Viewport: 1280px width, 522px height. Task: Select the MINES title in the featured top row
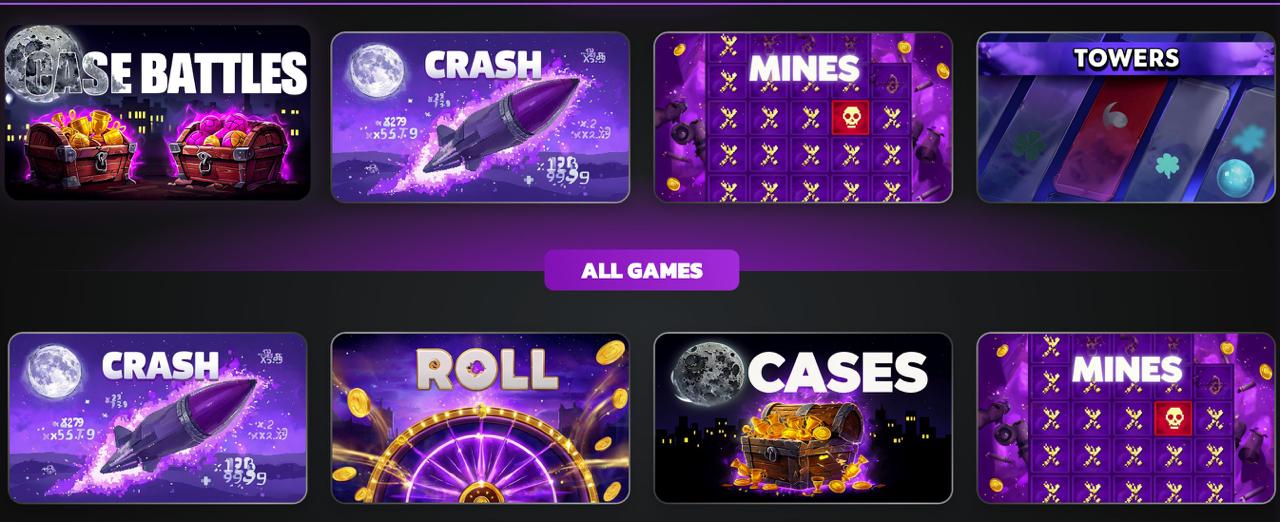pyautogui.click(x=804, y=68)
